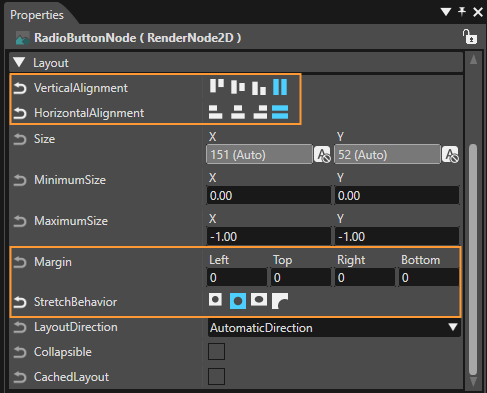Toggle auto size for Size Y
The height and width of the screenshot is (393, 487).
(x=450, y=155)
